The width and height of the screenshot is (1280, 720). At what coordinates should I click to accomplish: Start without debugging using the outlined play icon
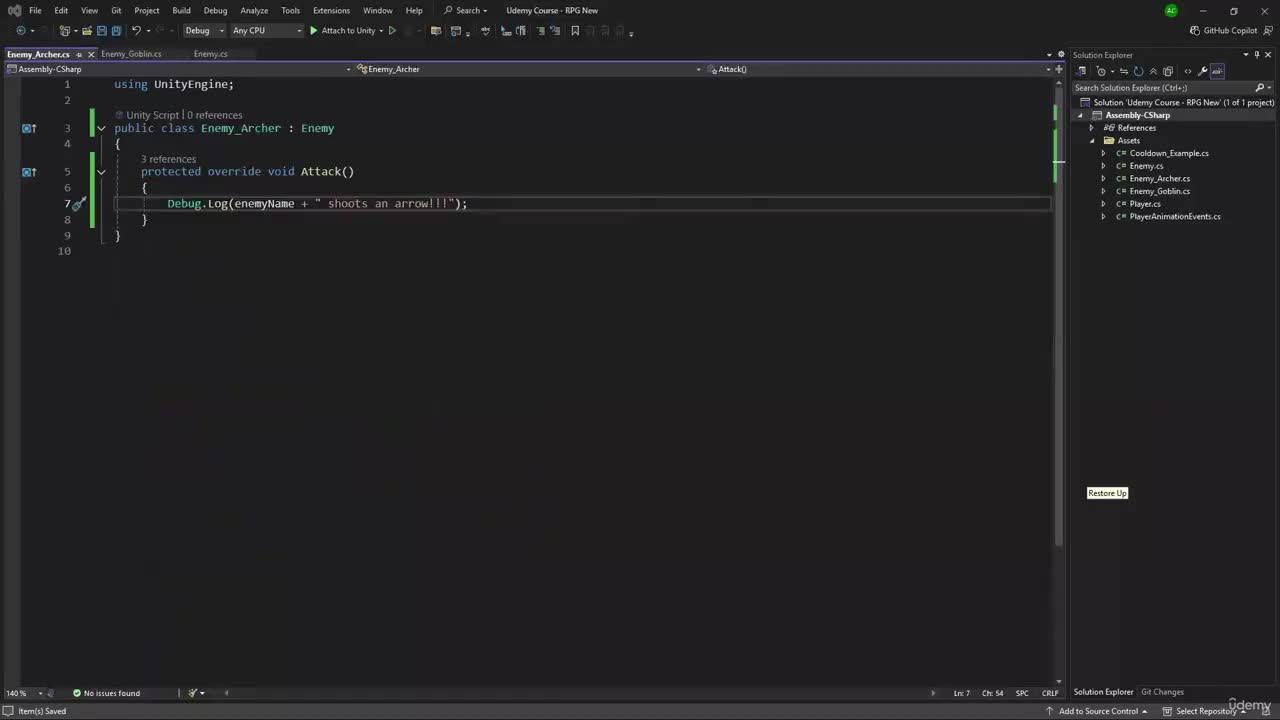point(392,31)
